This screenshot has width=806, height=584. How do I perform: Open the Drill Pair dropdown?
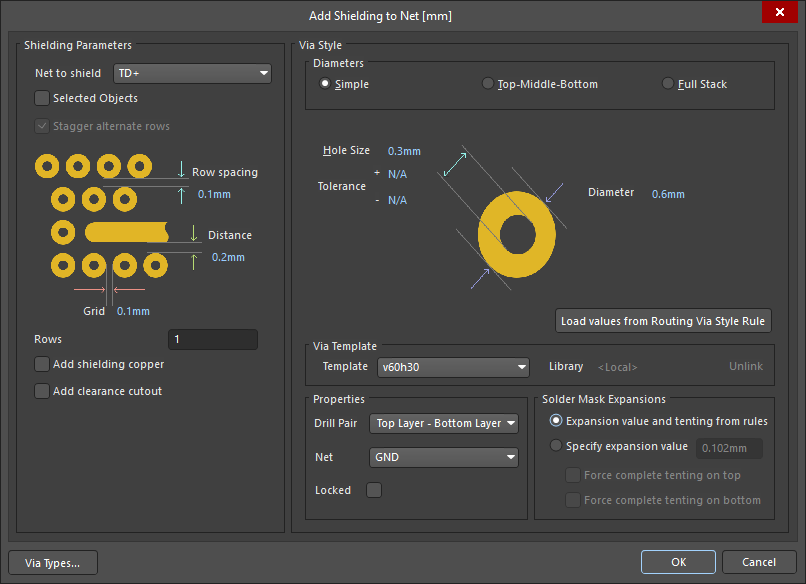444,423
